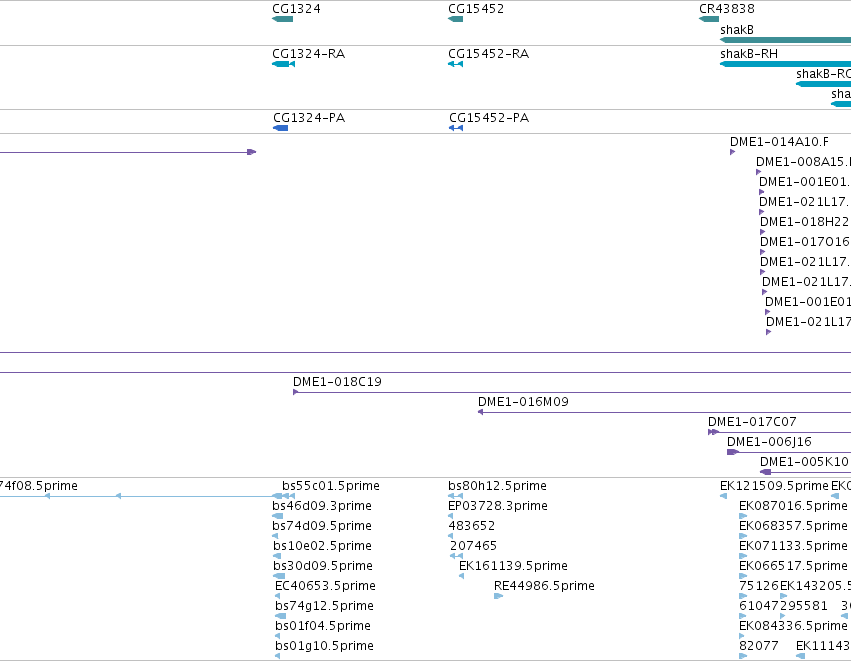Click the CG1324-PA protein glyph

(281, 128)
